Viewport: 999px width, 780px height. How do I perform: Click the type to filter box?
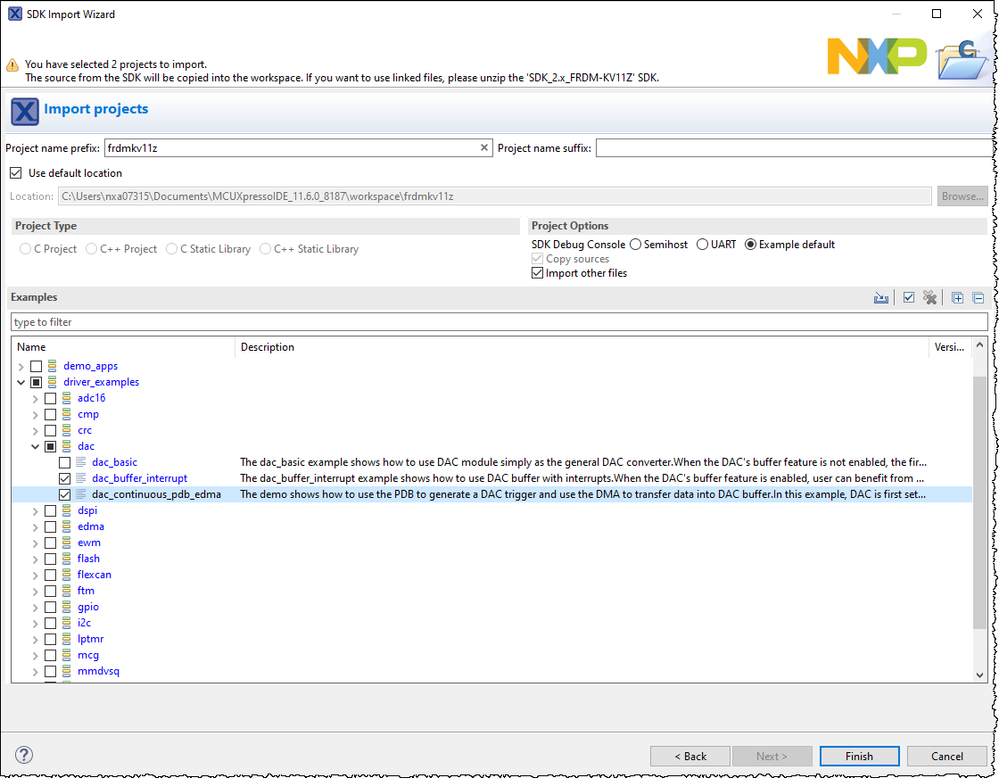click(x=499, y=322)
